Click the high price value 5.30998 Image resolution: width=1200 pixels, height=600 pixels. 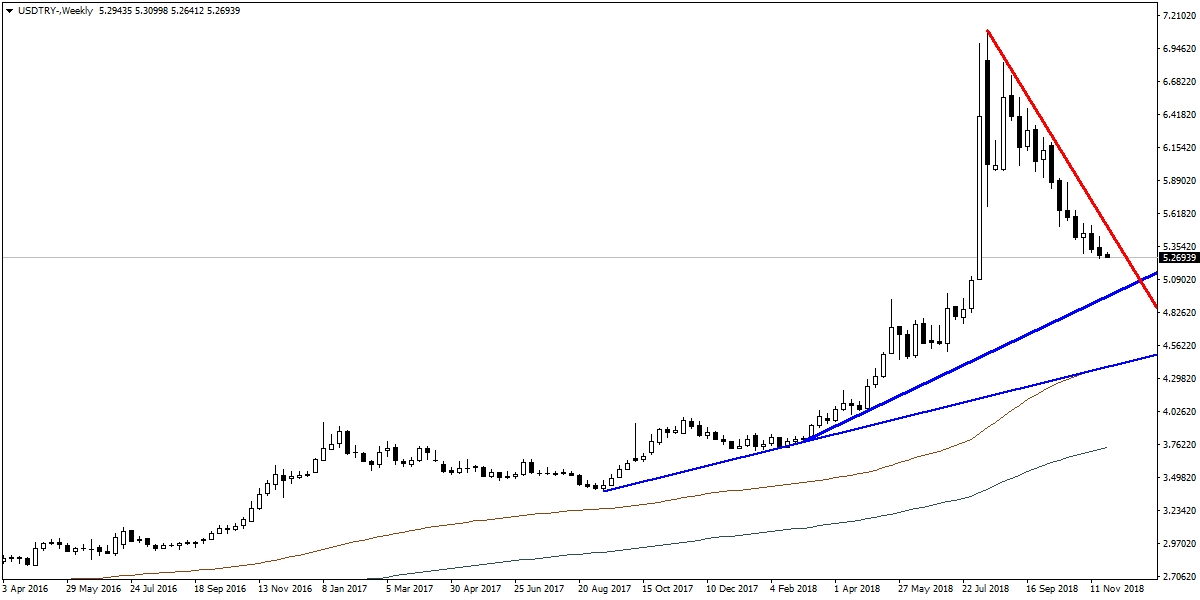pos(150,10)
